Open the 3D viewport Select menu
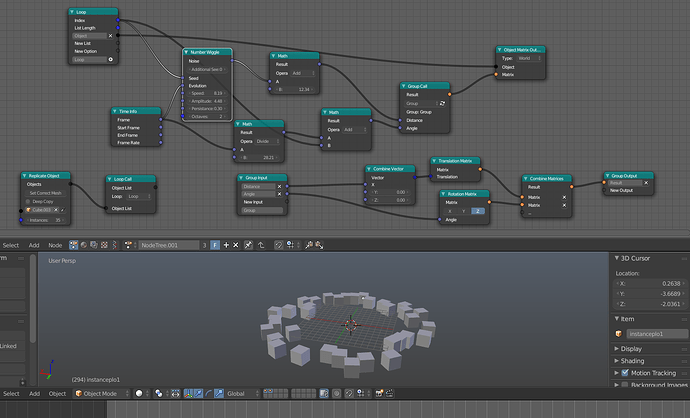Viewport: 690px width, 418px height. click(x=11, y=393)
